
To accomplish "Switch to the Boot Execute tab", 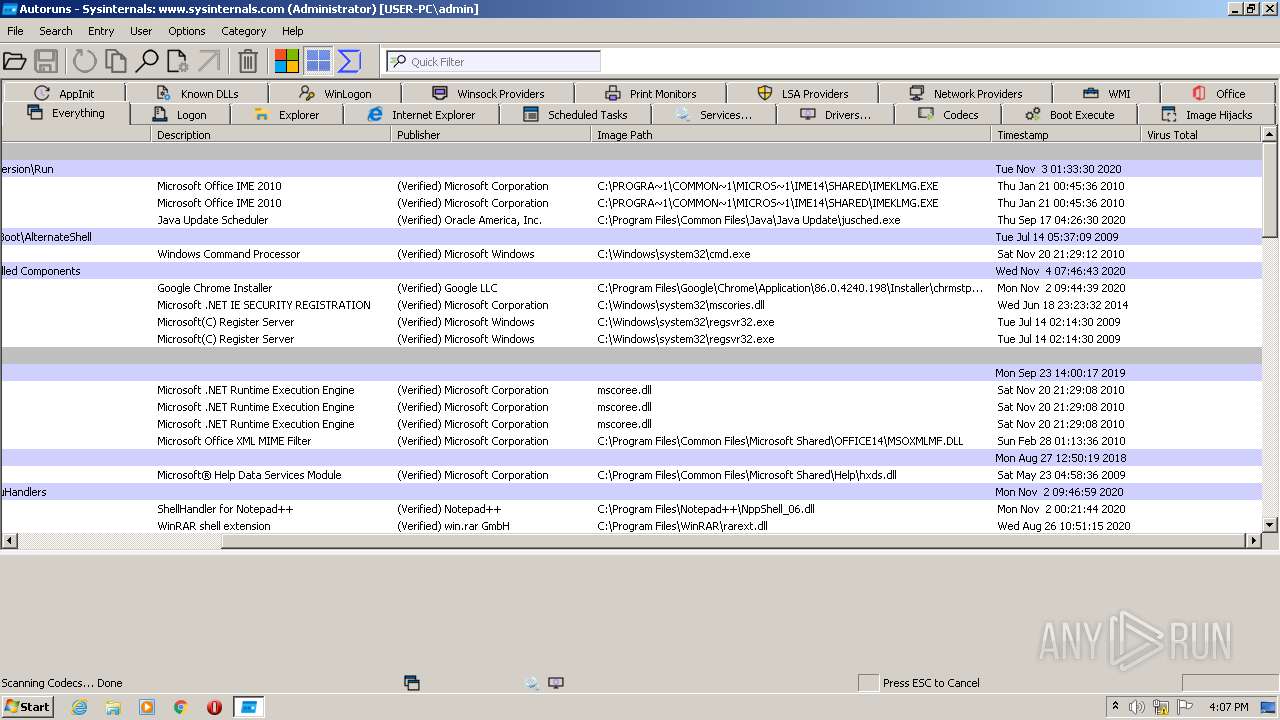I will click(1069, 115).
